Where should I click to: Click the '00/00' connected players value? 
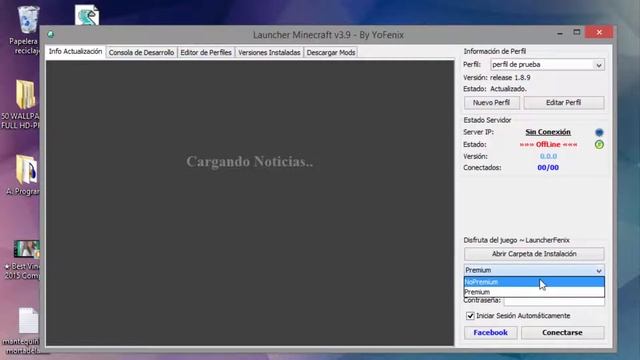(x=548, y=168)
